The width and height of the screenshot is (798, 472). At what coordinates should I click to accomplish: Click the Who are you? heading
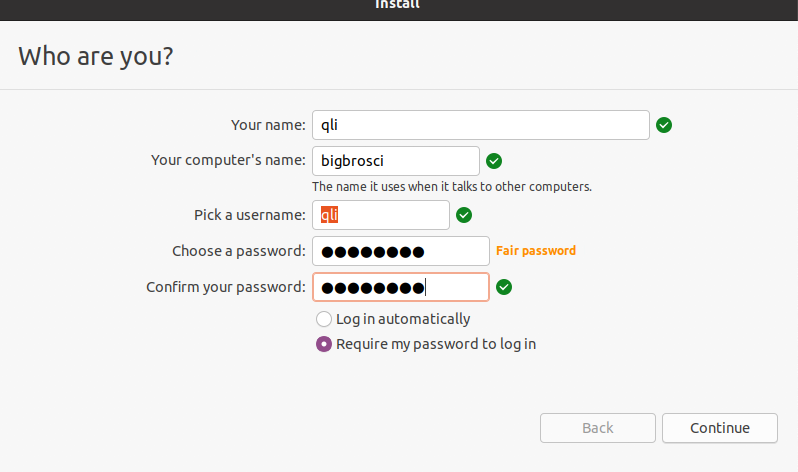[x=95, y=56]
